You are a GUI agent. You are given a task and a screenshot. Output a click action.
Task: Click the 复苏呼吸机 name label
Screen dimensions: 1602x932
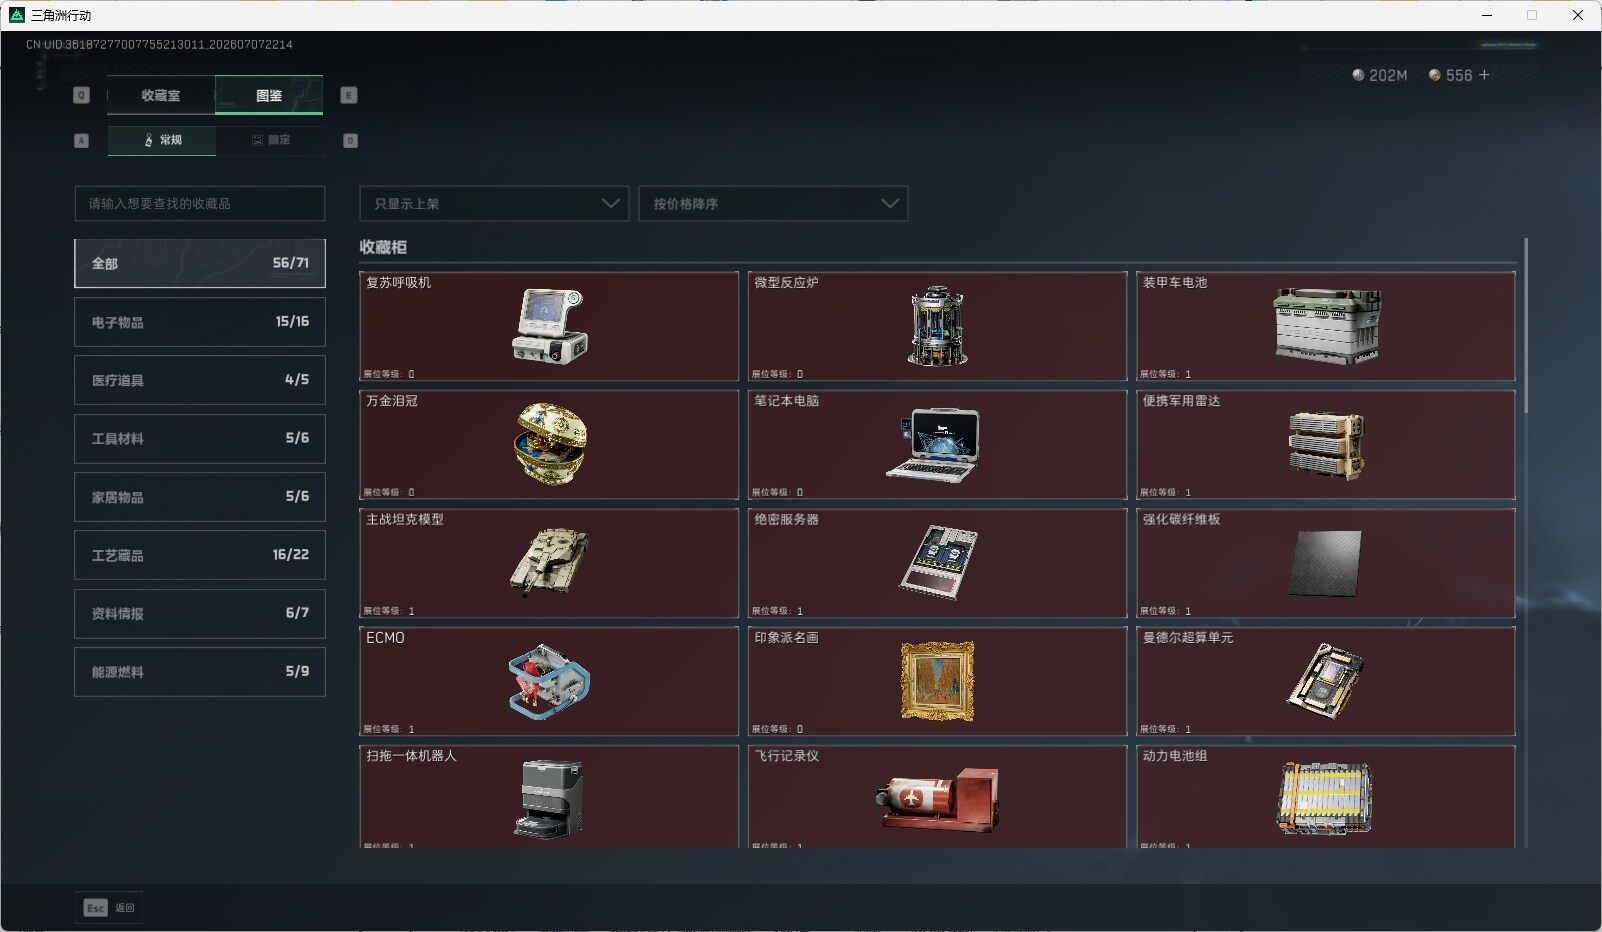coord(398,283)
